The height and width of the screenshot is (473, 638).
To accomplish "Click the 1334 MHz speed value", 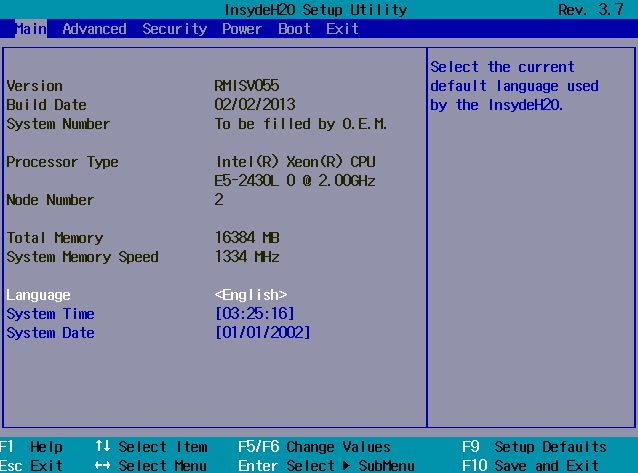I will point(247,256).
